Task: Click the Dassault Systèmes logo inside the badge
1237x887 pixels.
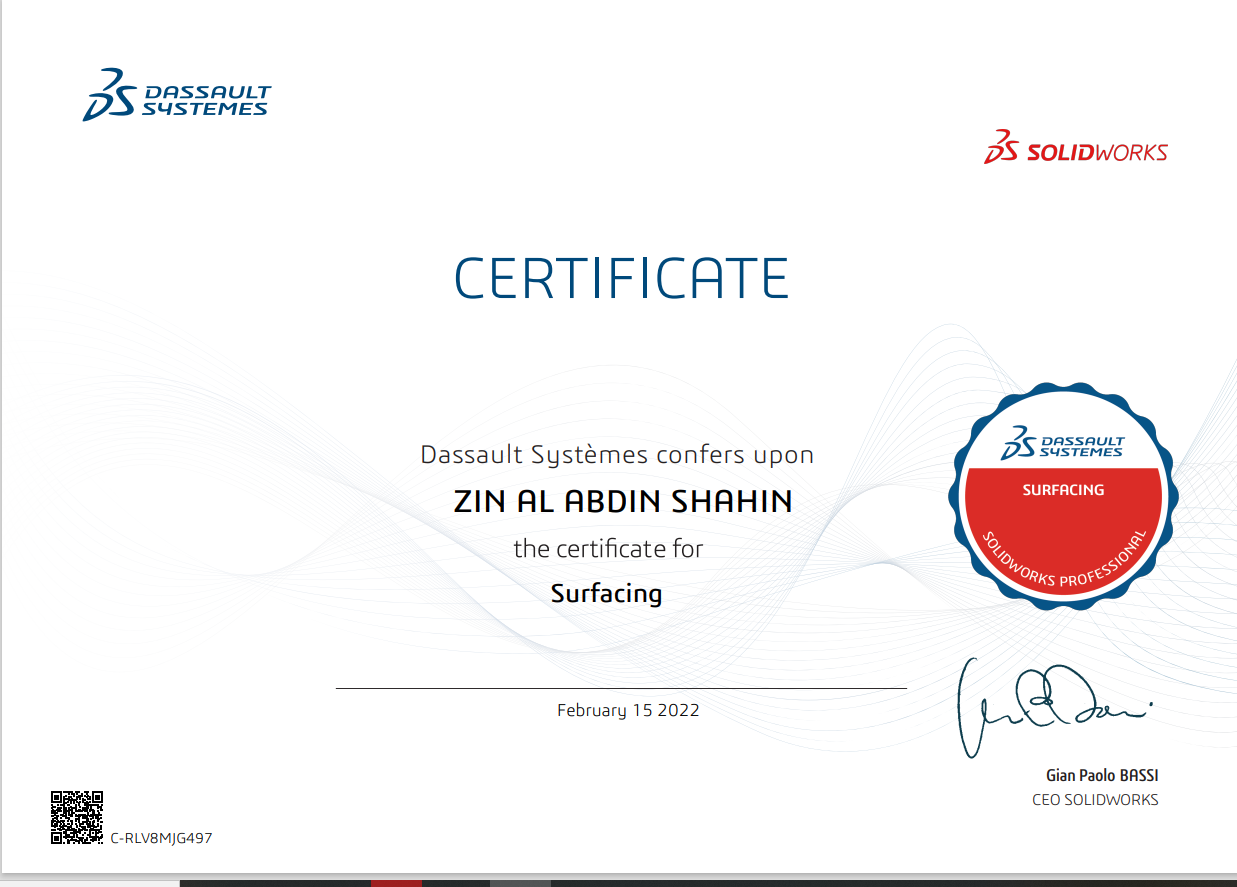Action: pos(1063,442)
